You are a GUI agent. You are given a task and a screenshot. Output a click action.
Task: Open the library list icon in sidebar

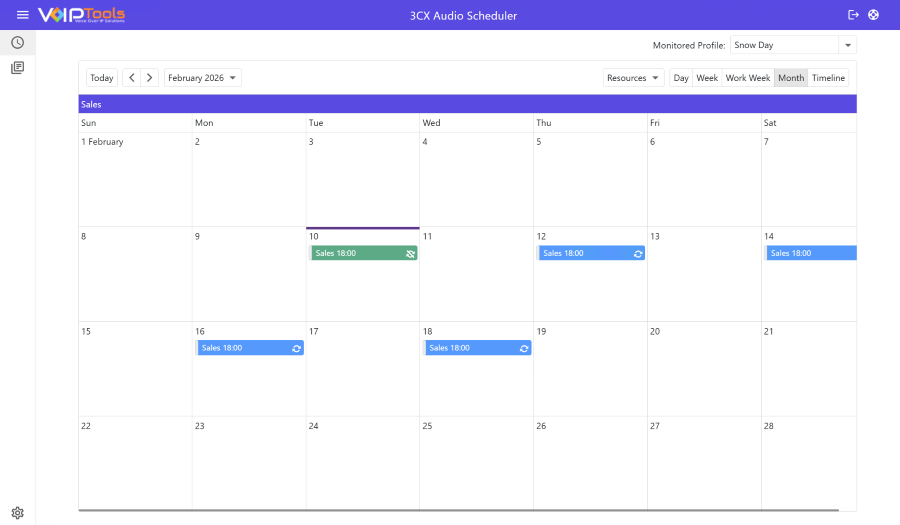(17, 68)
